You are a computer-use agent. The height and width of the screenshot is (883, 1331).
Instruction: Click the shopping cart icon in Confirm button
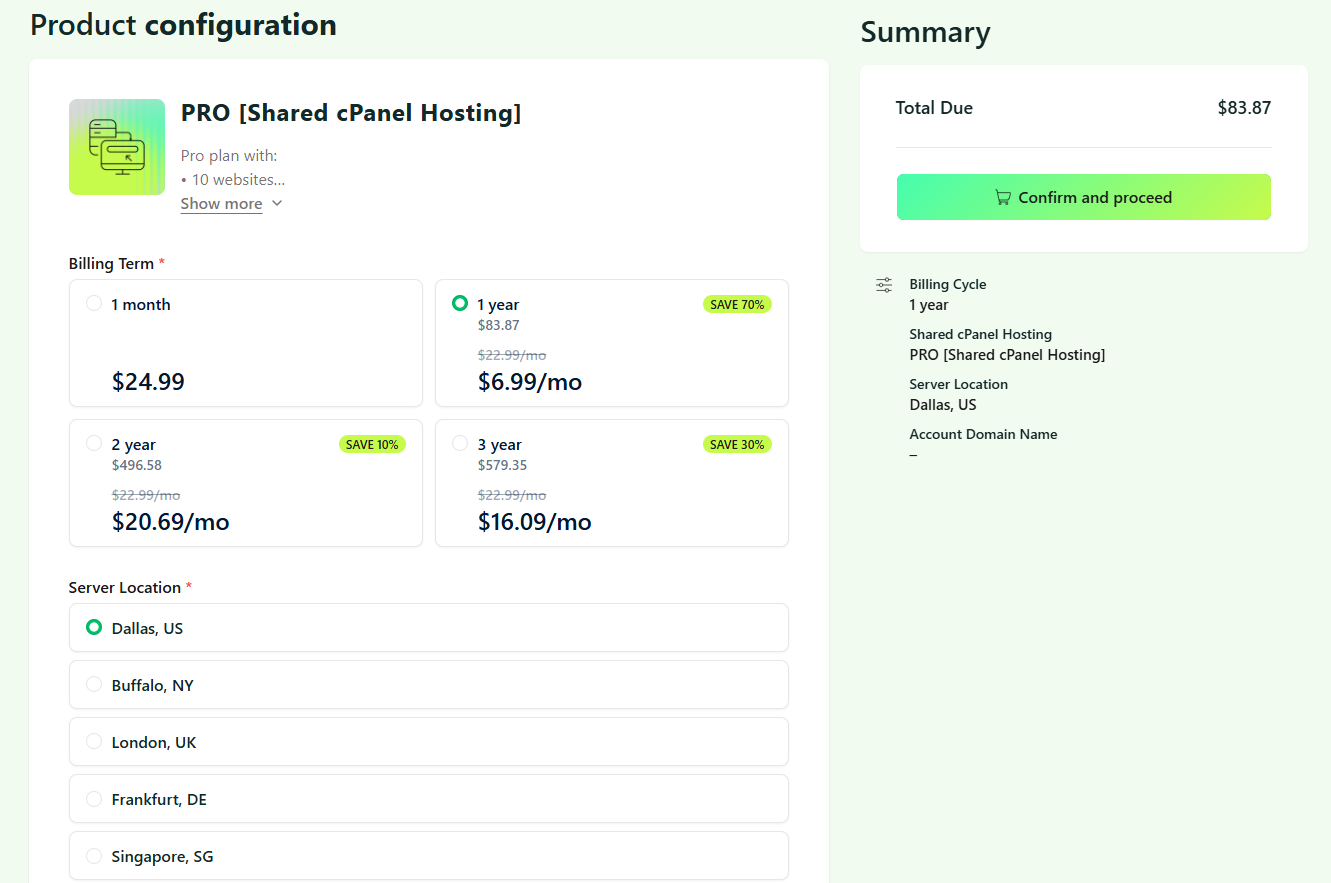tap(1003, 198)
